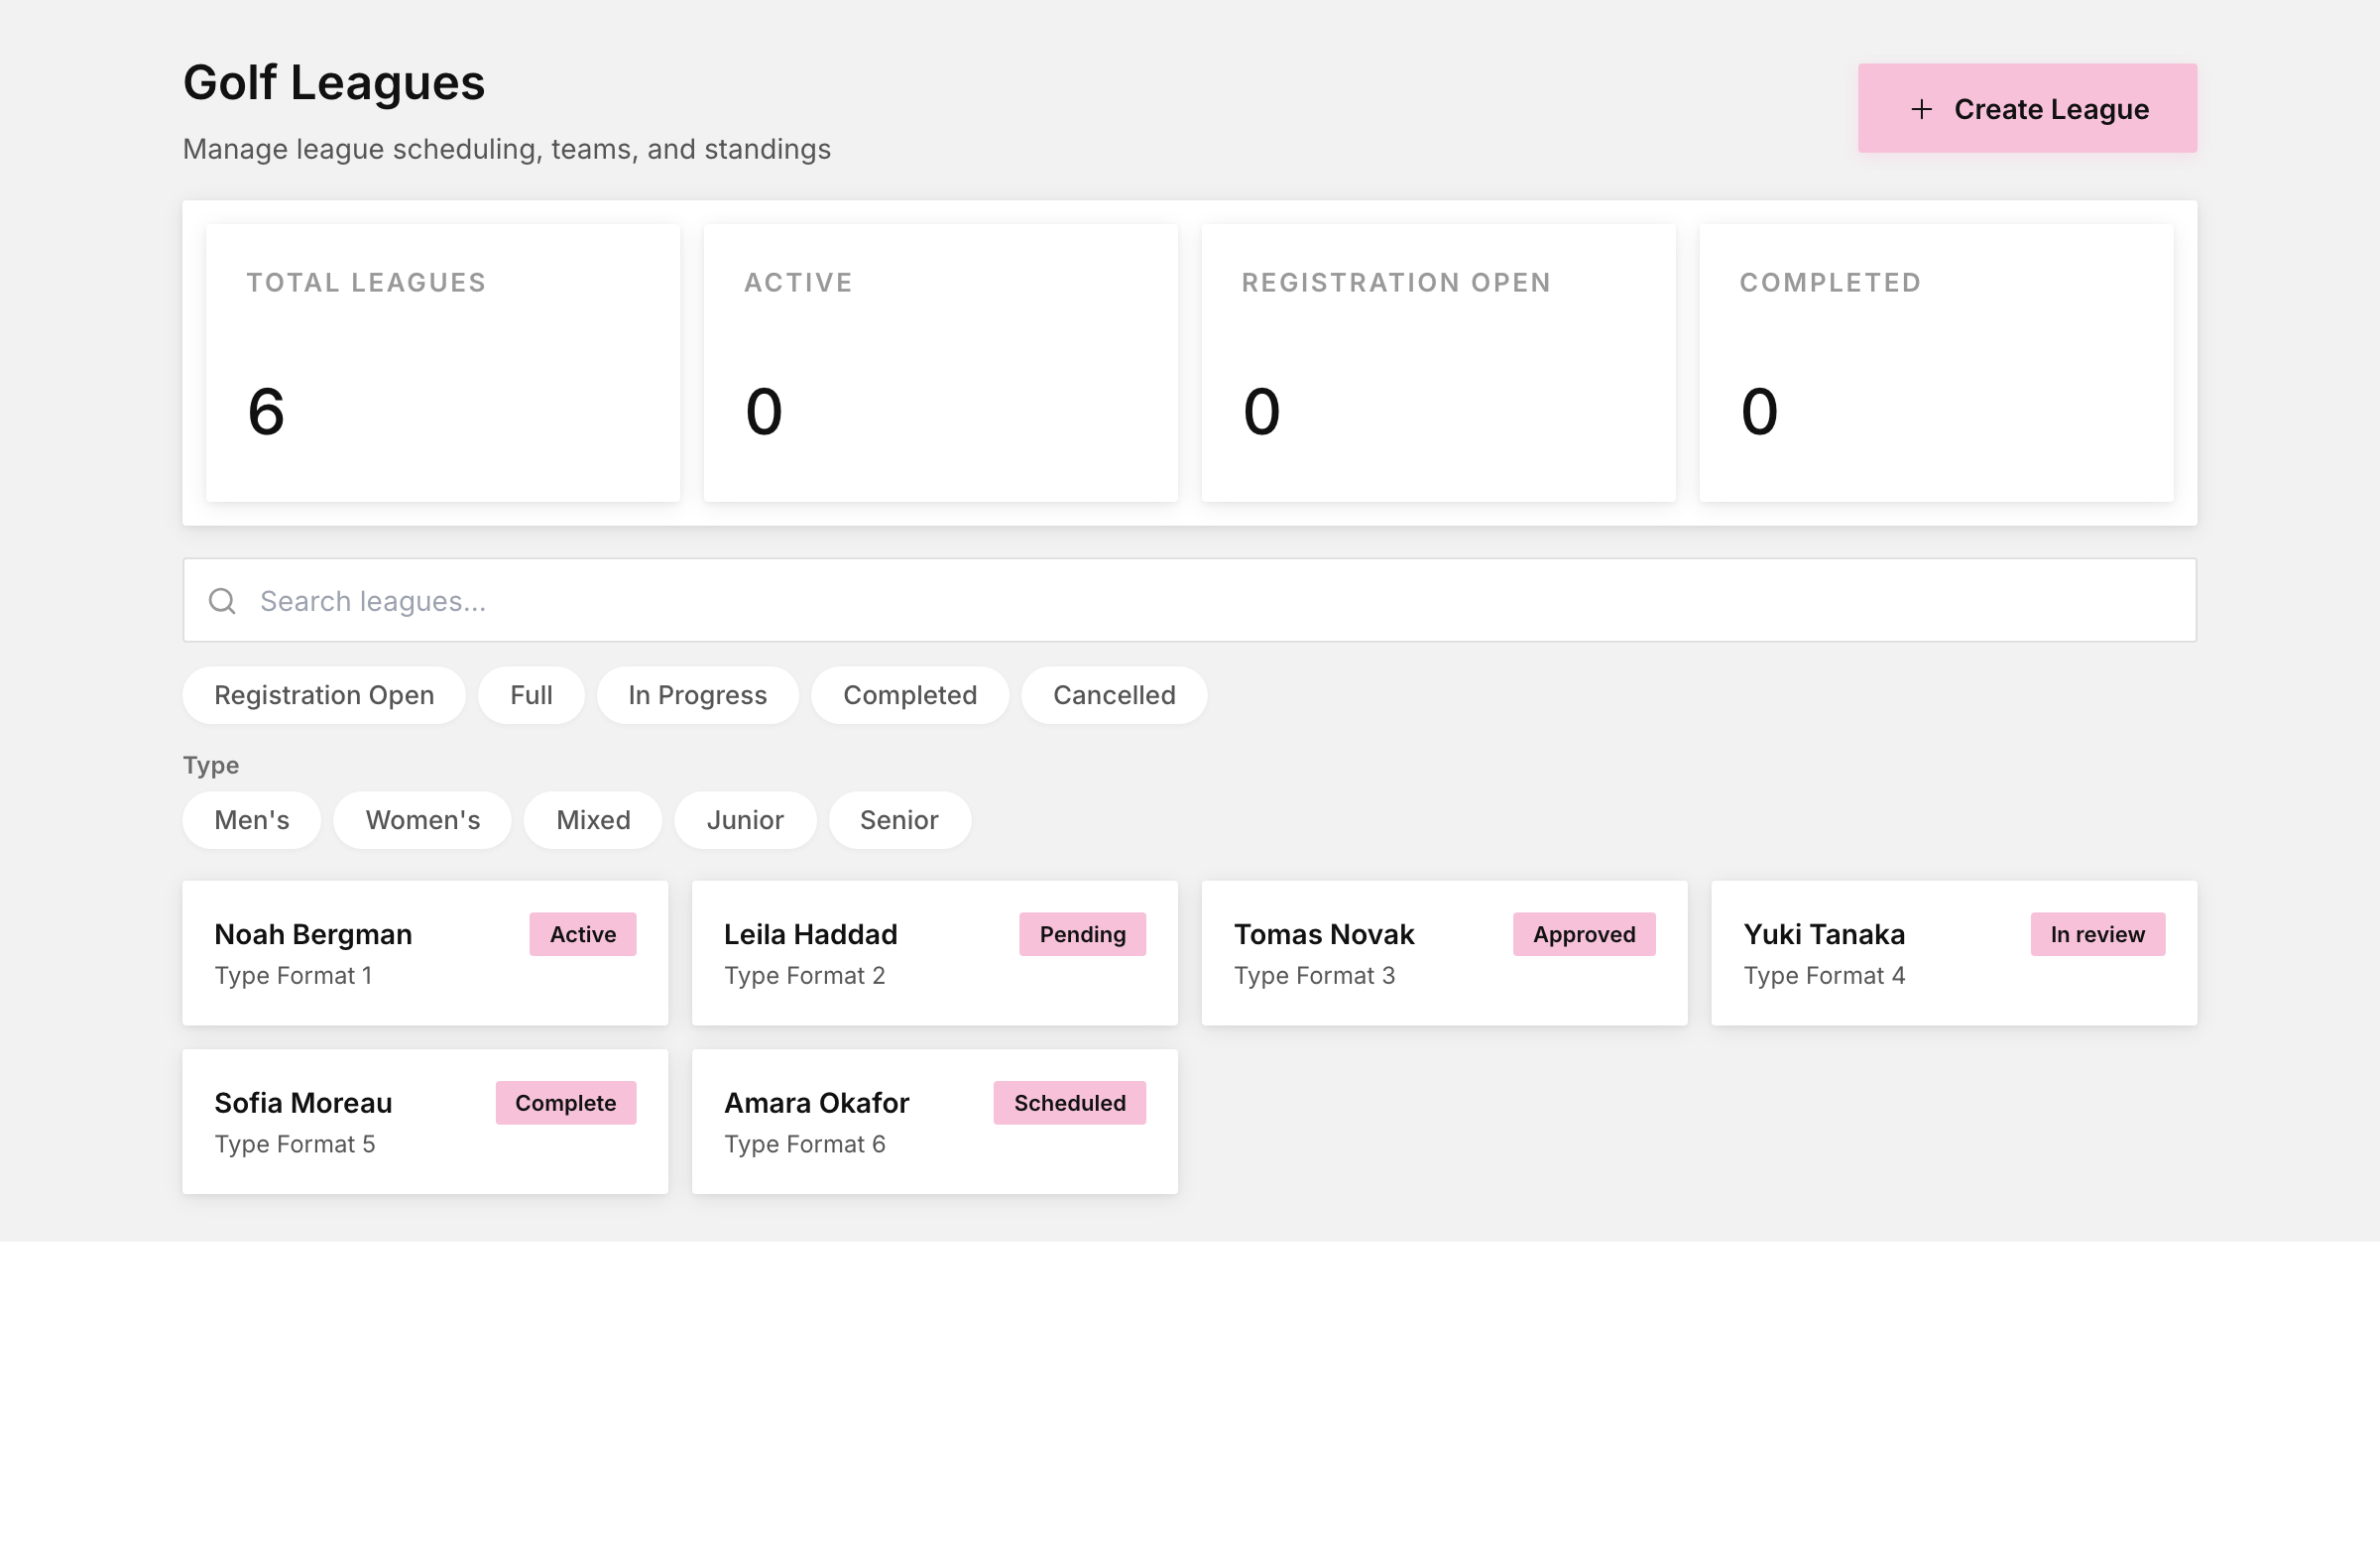This screenshot has width=2380, height=1563.
Task: Click the Registration Open stat card
Action: [1439, 363]
